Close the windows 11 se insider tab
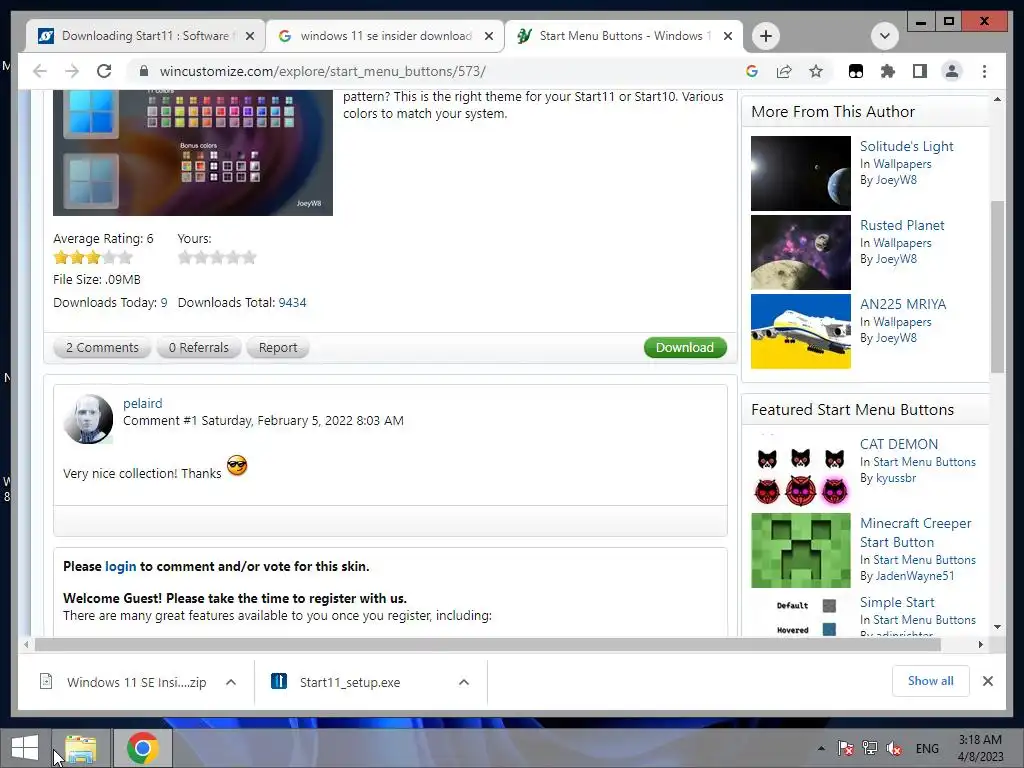 tap(488, 36)
